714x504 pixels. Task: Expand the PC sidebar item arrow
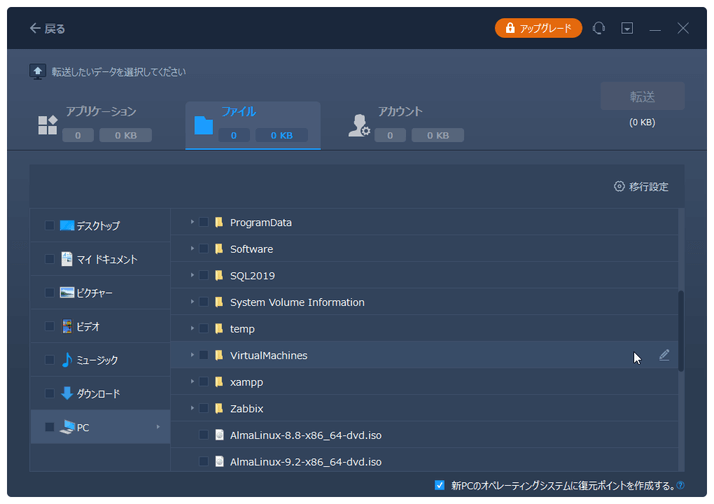(x=158, y=428)
